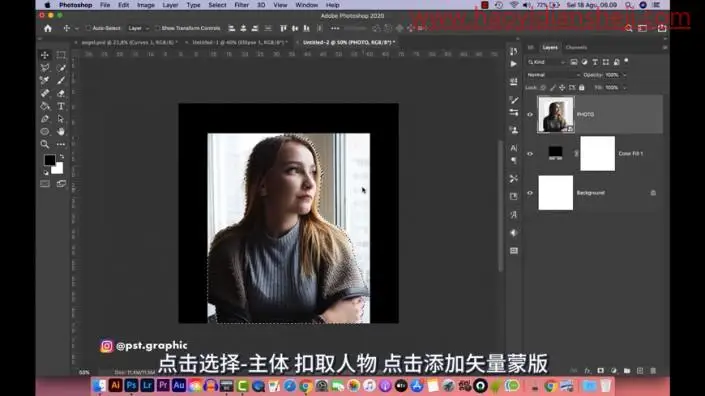705x396 pixels.
Task: Select the Eraser tool
Action: click(x=61, y=93)
